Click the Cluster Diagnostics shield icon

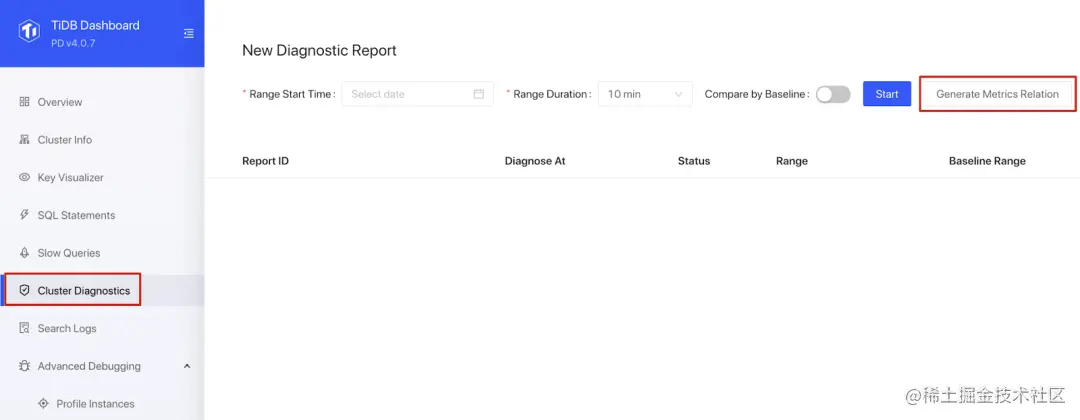tap(25, 291)
